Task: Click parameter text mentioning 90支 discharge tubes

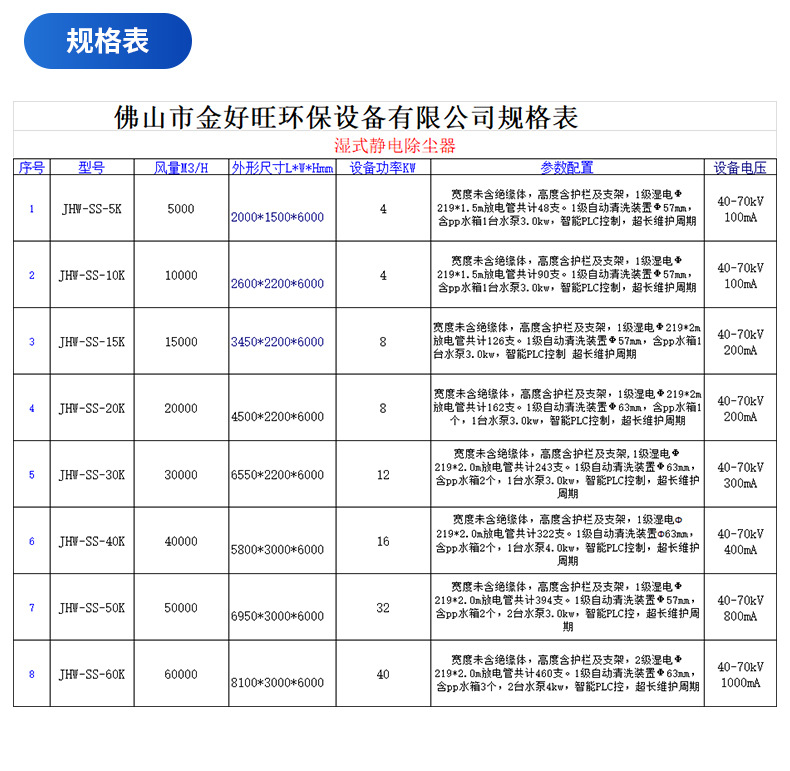Action: click(567, 274)
